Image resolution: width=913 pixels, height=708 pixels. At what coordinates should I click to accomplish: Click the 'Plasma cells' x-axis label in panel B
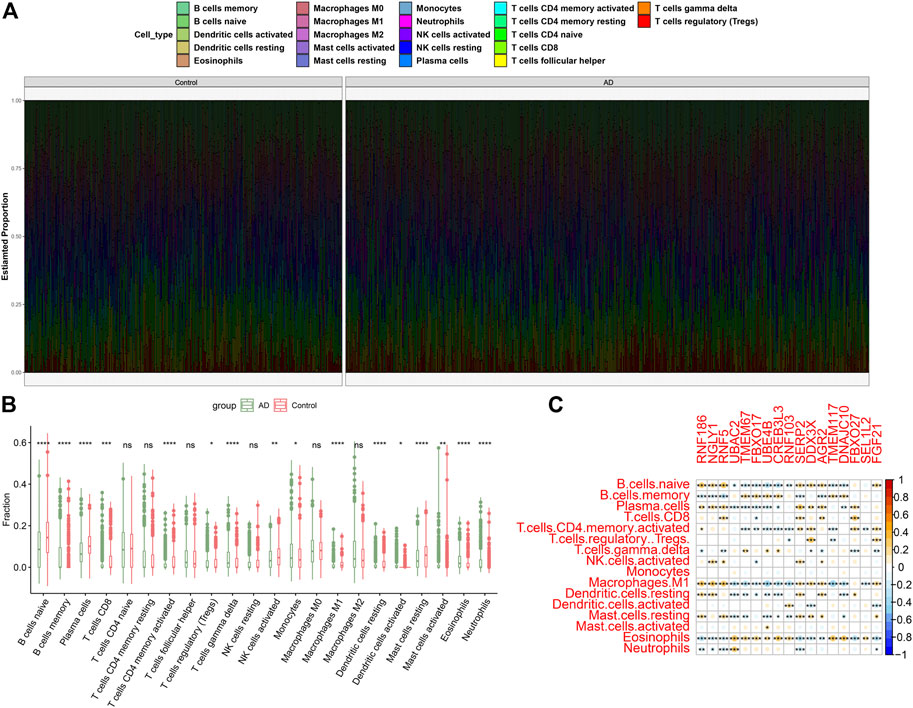click(x=76, y=620)
